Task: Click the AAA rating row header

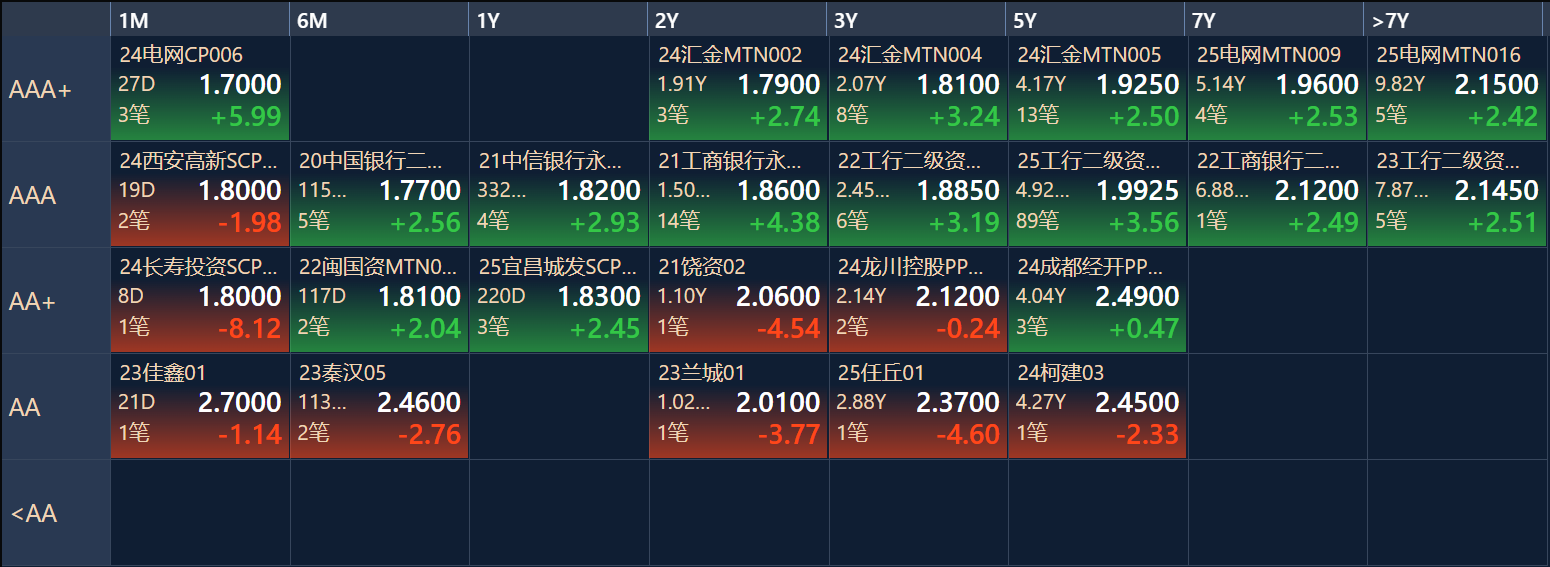Action: click(x=56, y=196)
